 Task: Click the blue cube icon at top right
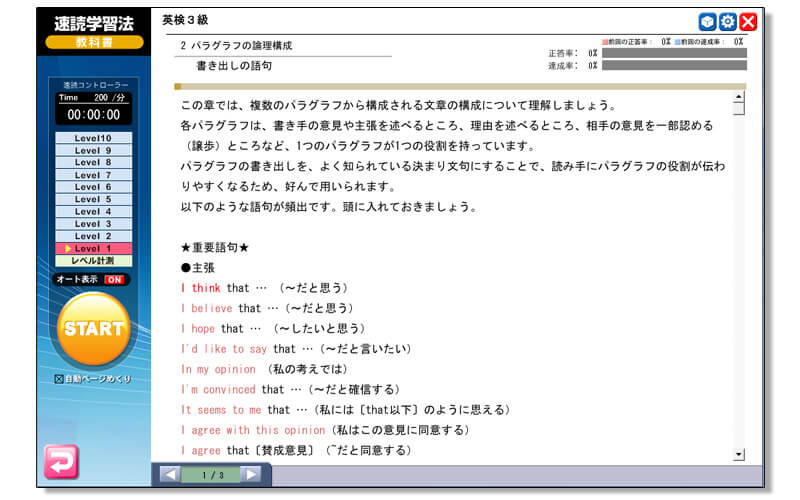coord(707,22)
